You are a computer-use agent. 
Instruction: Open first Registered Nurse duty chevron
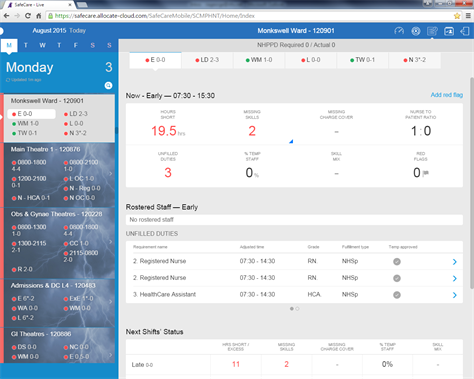point(455,262)
